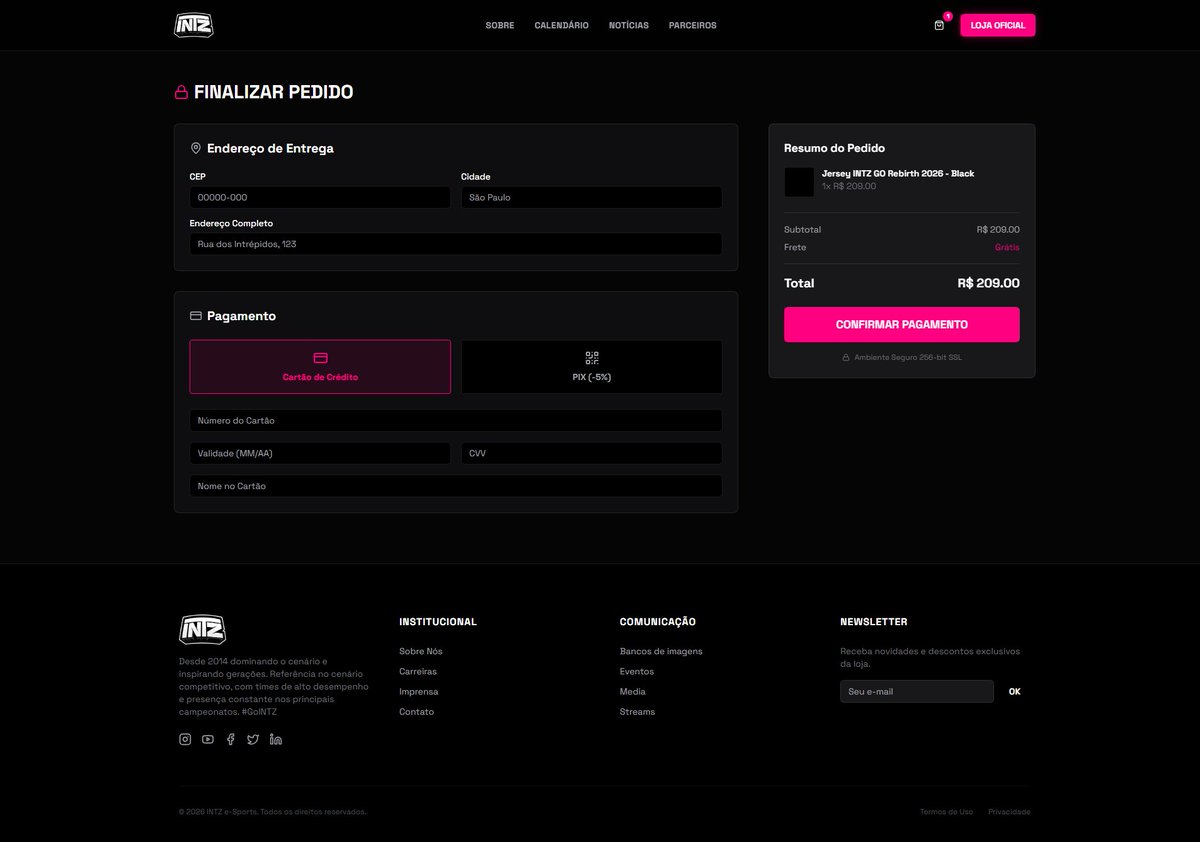This screenshot has height=842, width=1200.
Task: Open Eventos footer link
Action: pos(637,672)
